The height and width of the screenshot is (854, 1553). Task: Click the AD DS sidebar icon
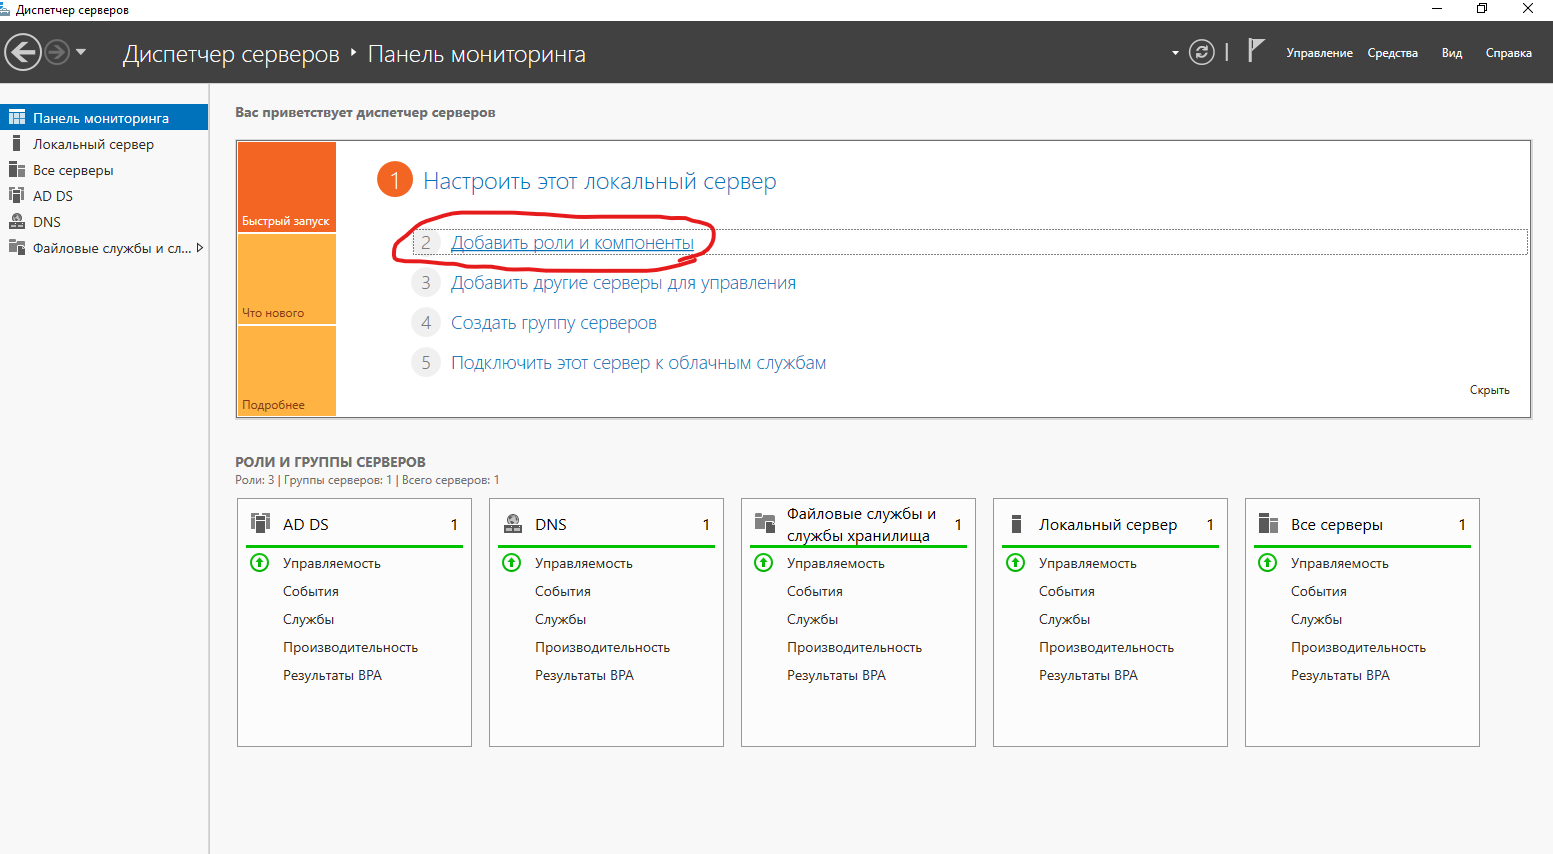pos(17,195)
